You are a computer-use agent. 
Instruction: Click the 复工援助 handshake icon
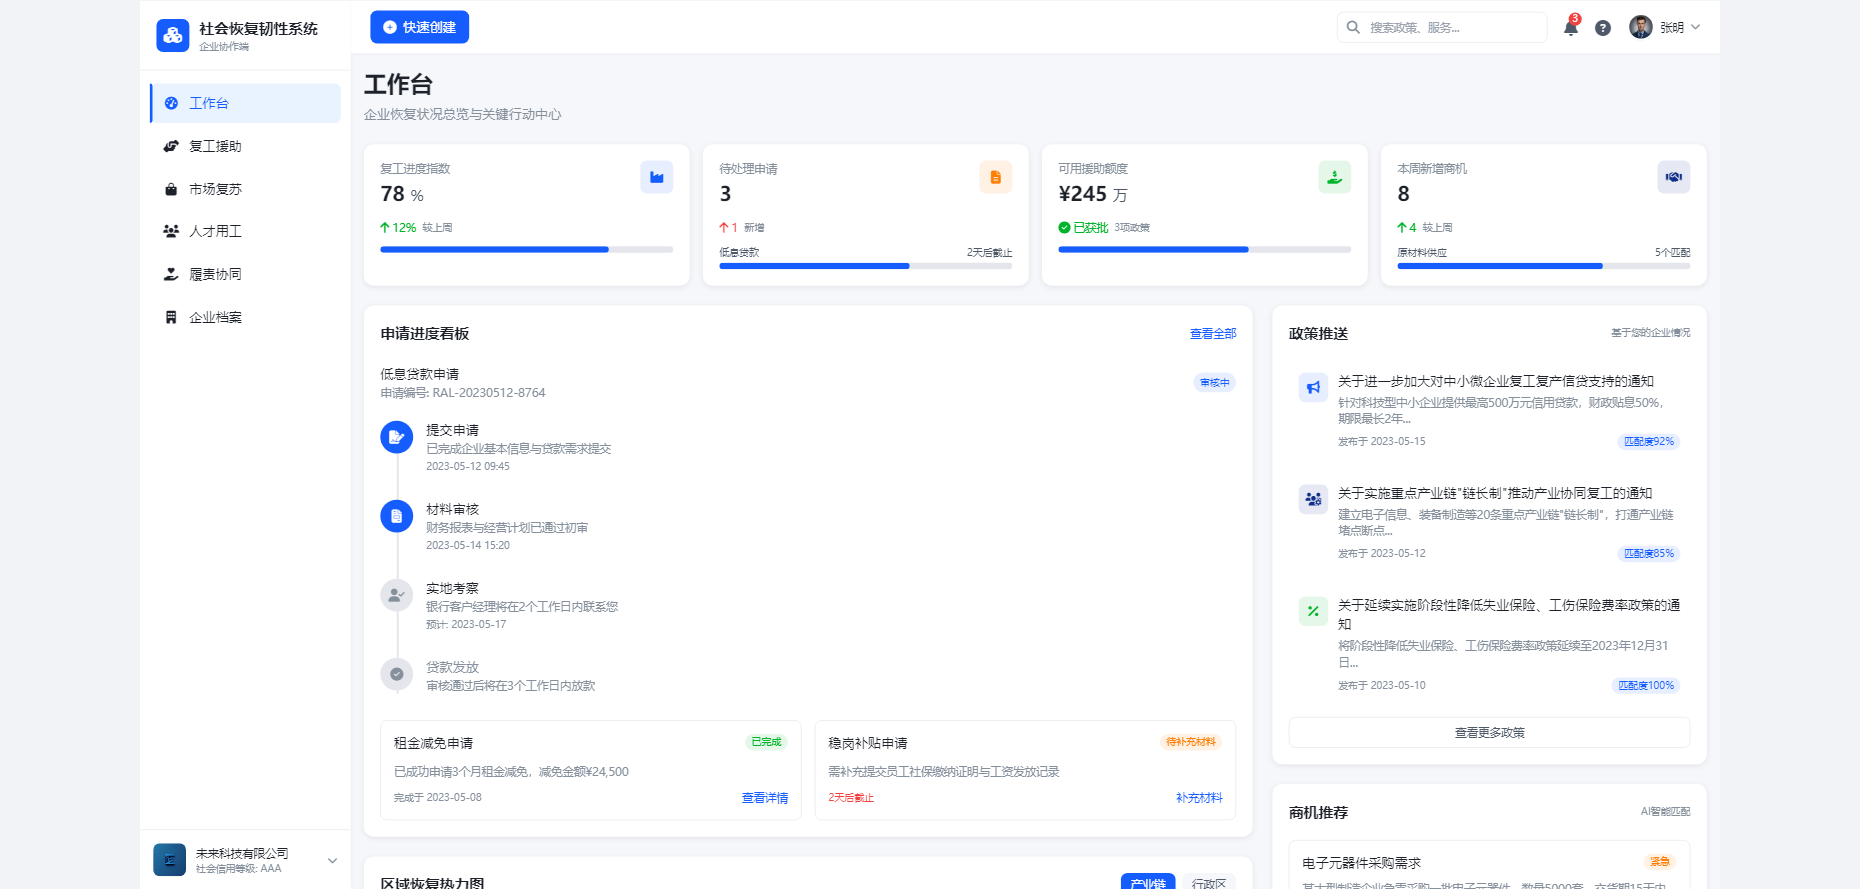[x=171, y=146]
